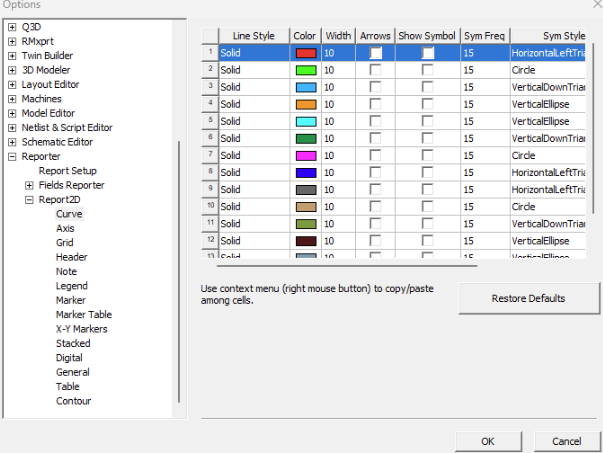Open the Contour settings item
Screen dimensions: 603x453
click(73, 401)
